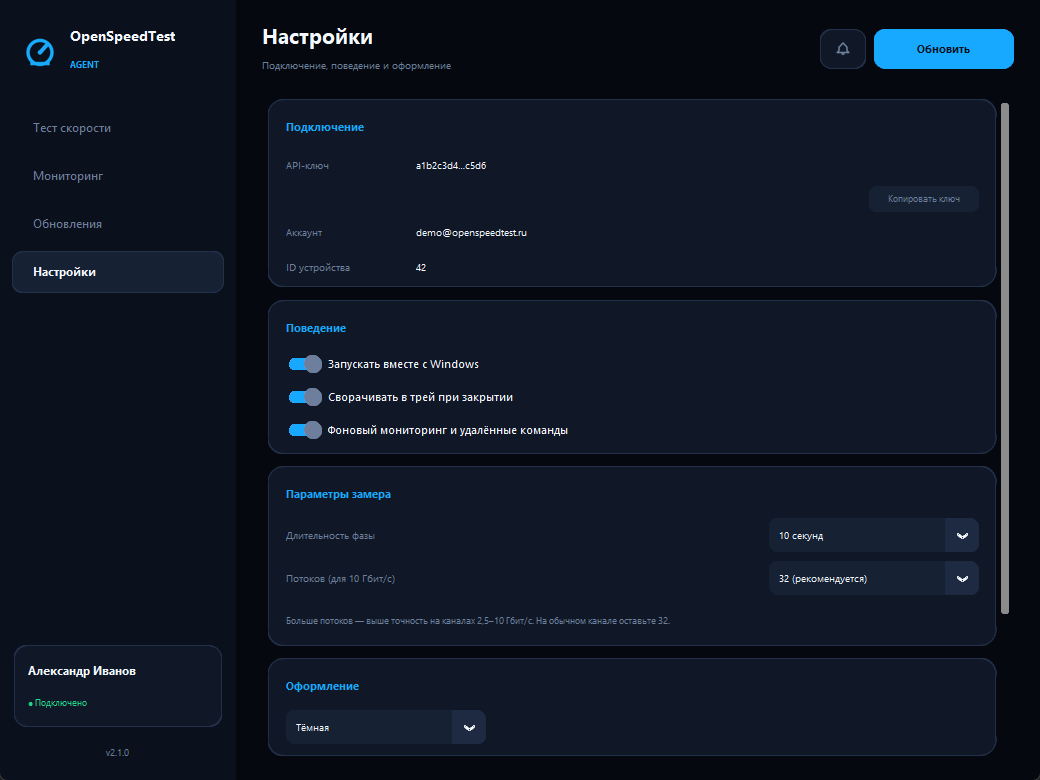Click the Настройки page title
Viewport: 1040px width, 780px height.
318,37
